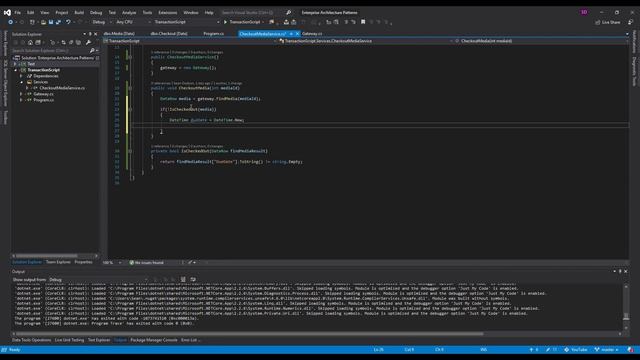Click the Navigate Backward toolbar icon
This screenshot has width=640, height=360.
(x=11, y=22)
